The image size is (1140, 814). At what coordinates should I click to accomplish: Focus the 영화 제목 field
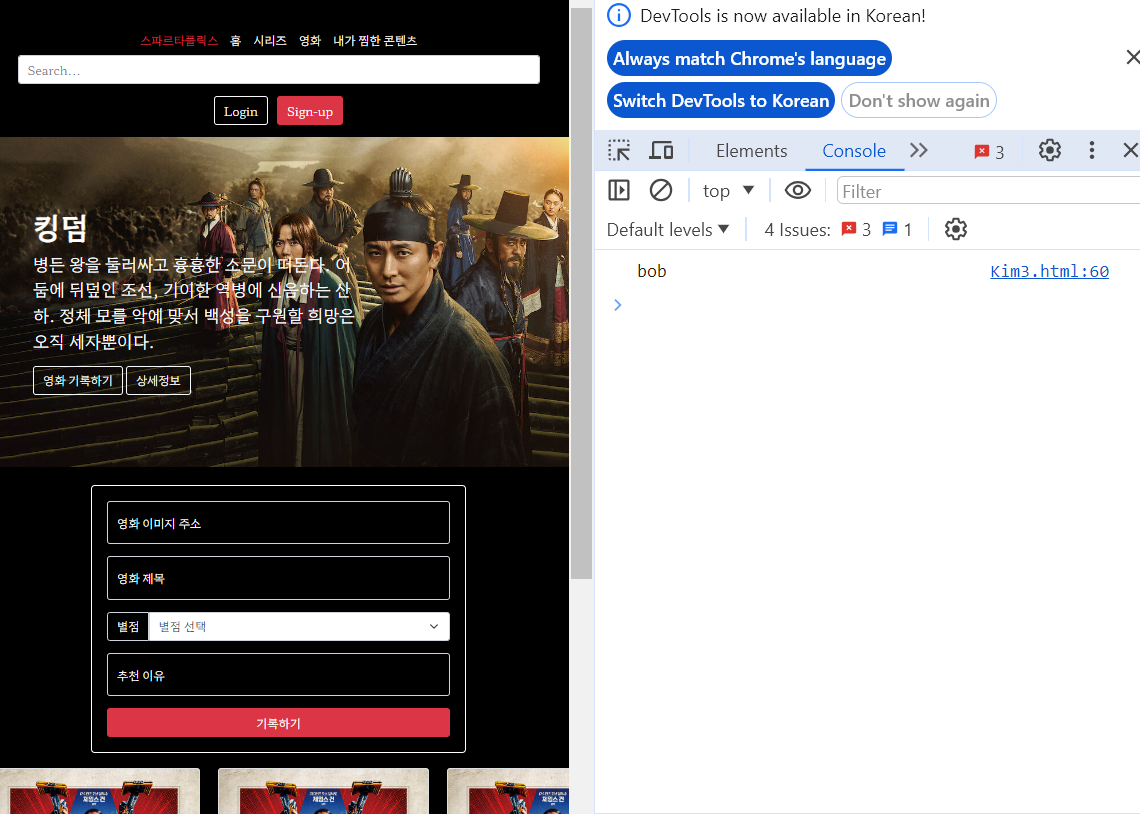pos(278,578)
